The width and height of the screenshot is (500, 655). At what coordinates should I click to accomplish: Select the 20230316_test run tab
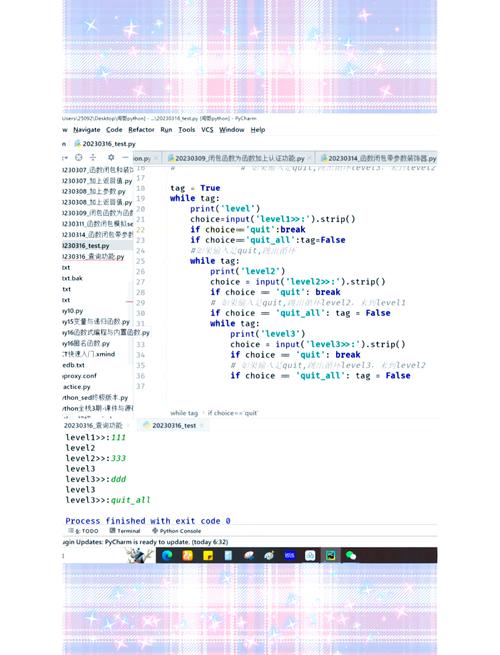pos(174,425)
